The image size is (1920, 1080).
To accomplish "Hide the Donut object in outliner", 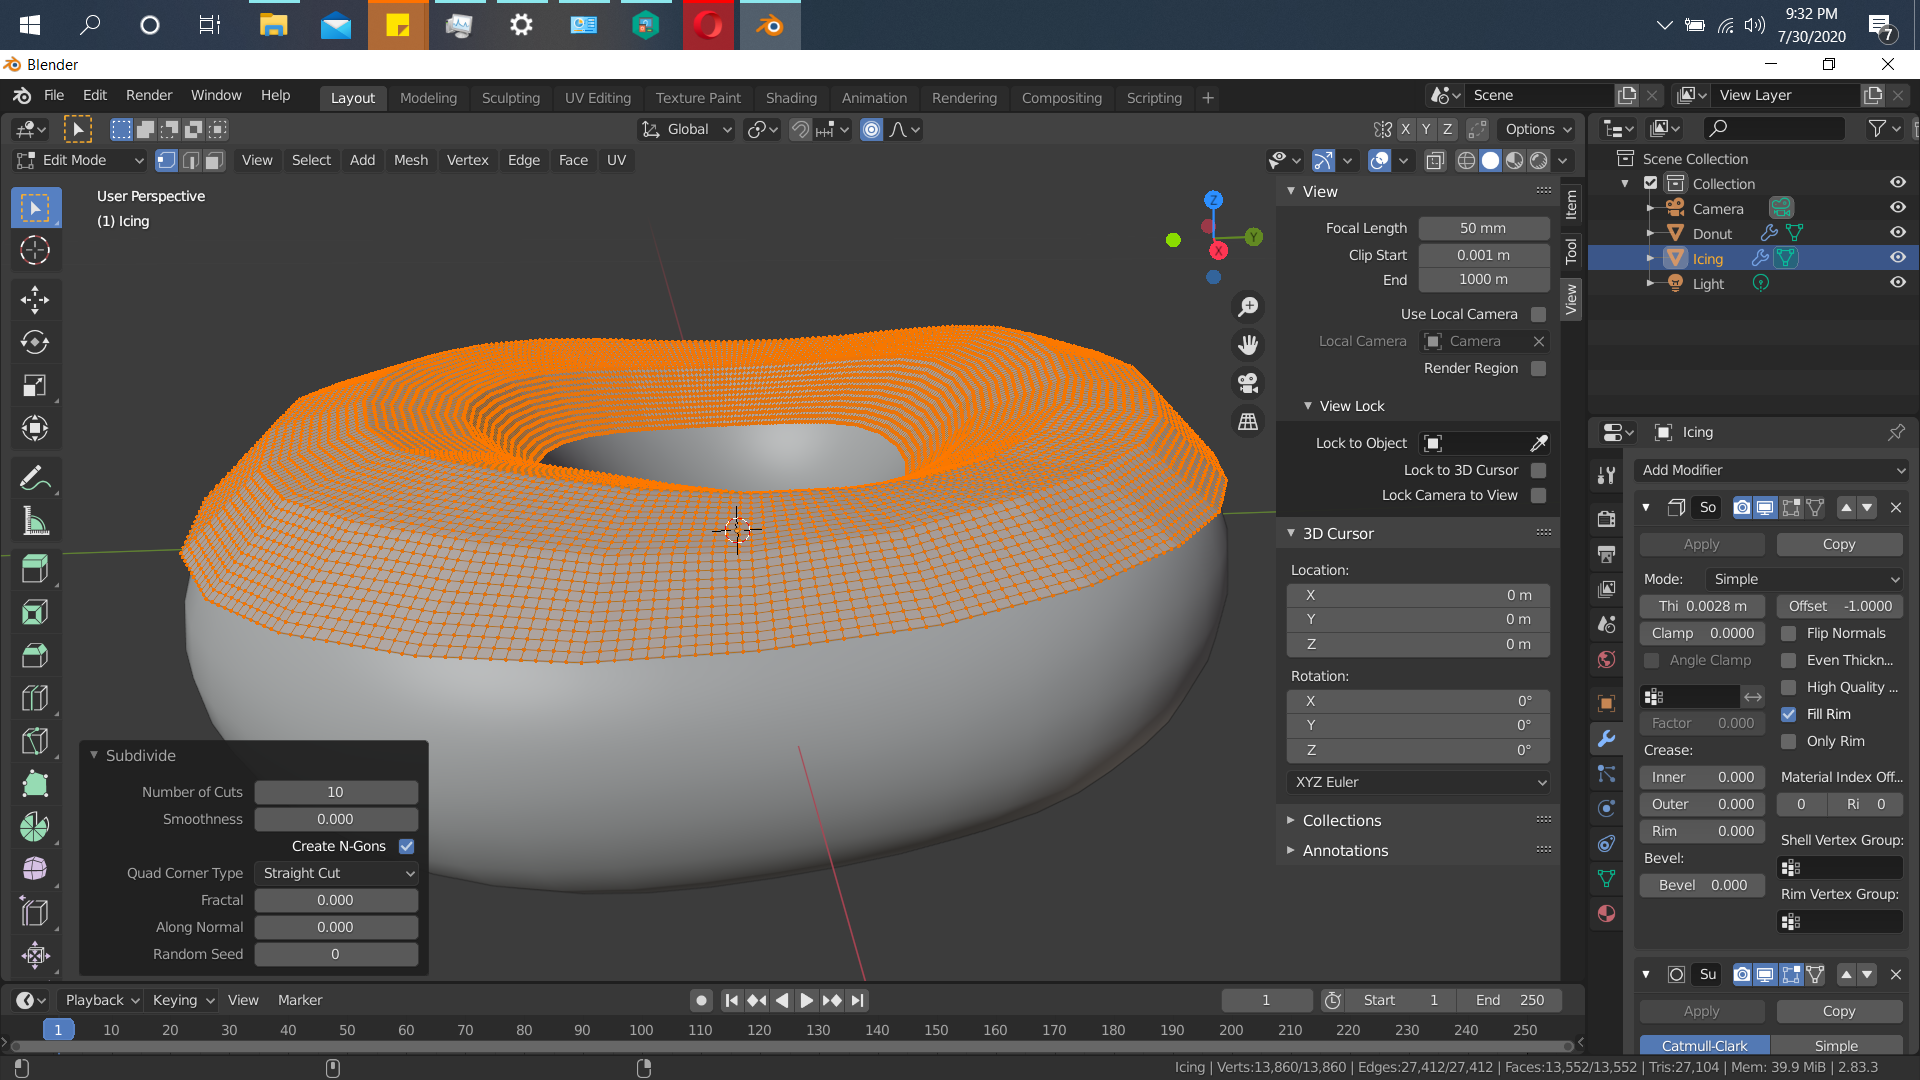I will (1897, 232).
